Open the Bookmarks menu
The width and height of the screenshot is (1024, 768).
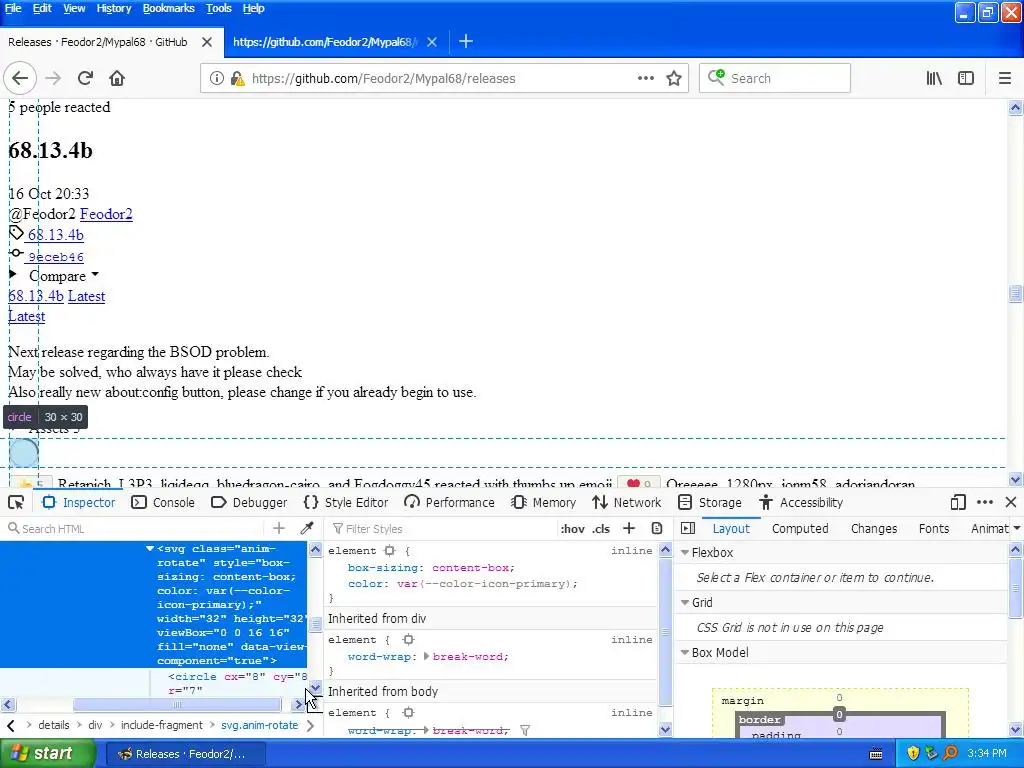point(168,8)
